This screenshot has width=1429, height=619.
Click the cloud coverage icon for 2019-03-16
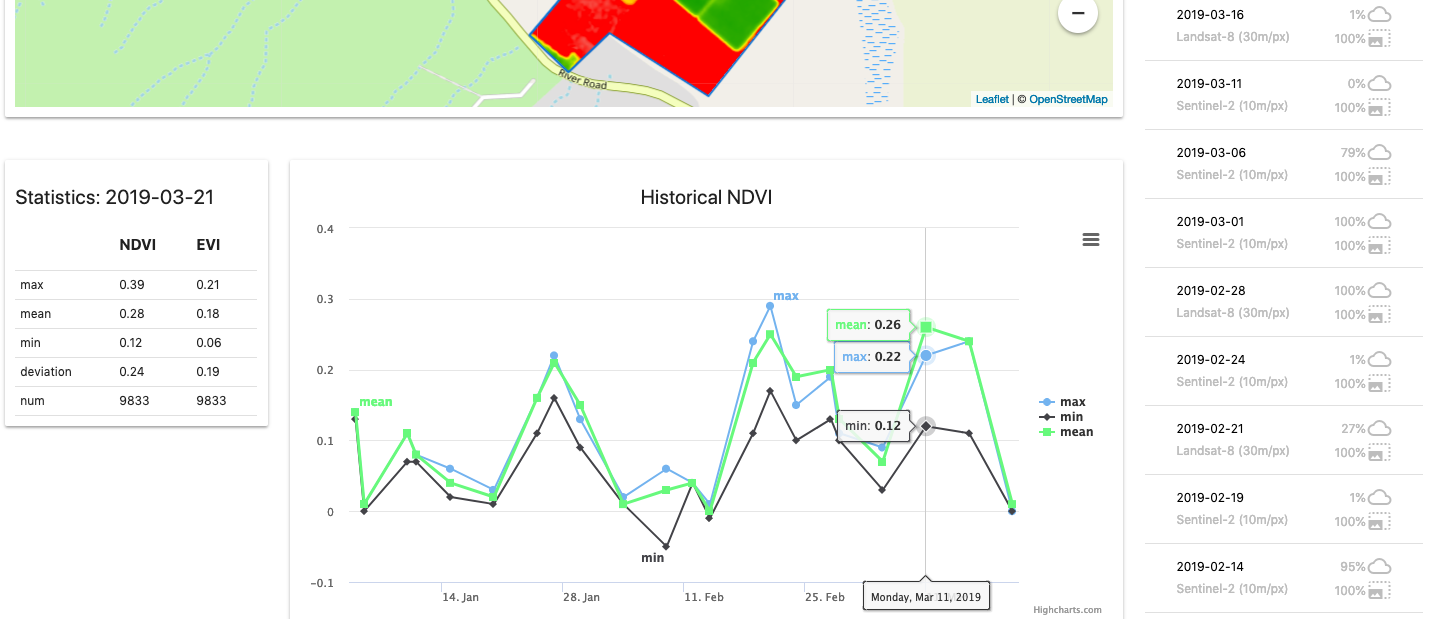pyautogui.click(x=1381, y=14)
